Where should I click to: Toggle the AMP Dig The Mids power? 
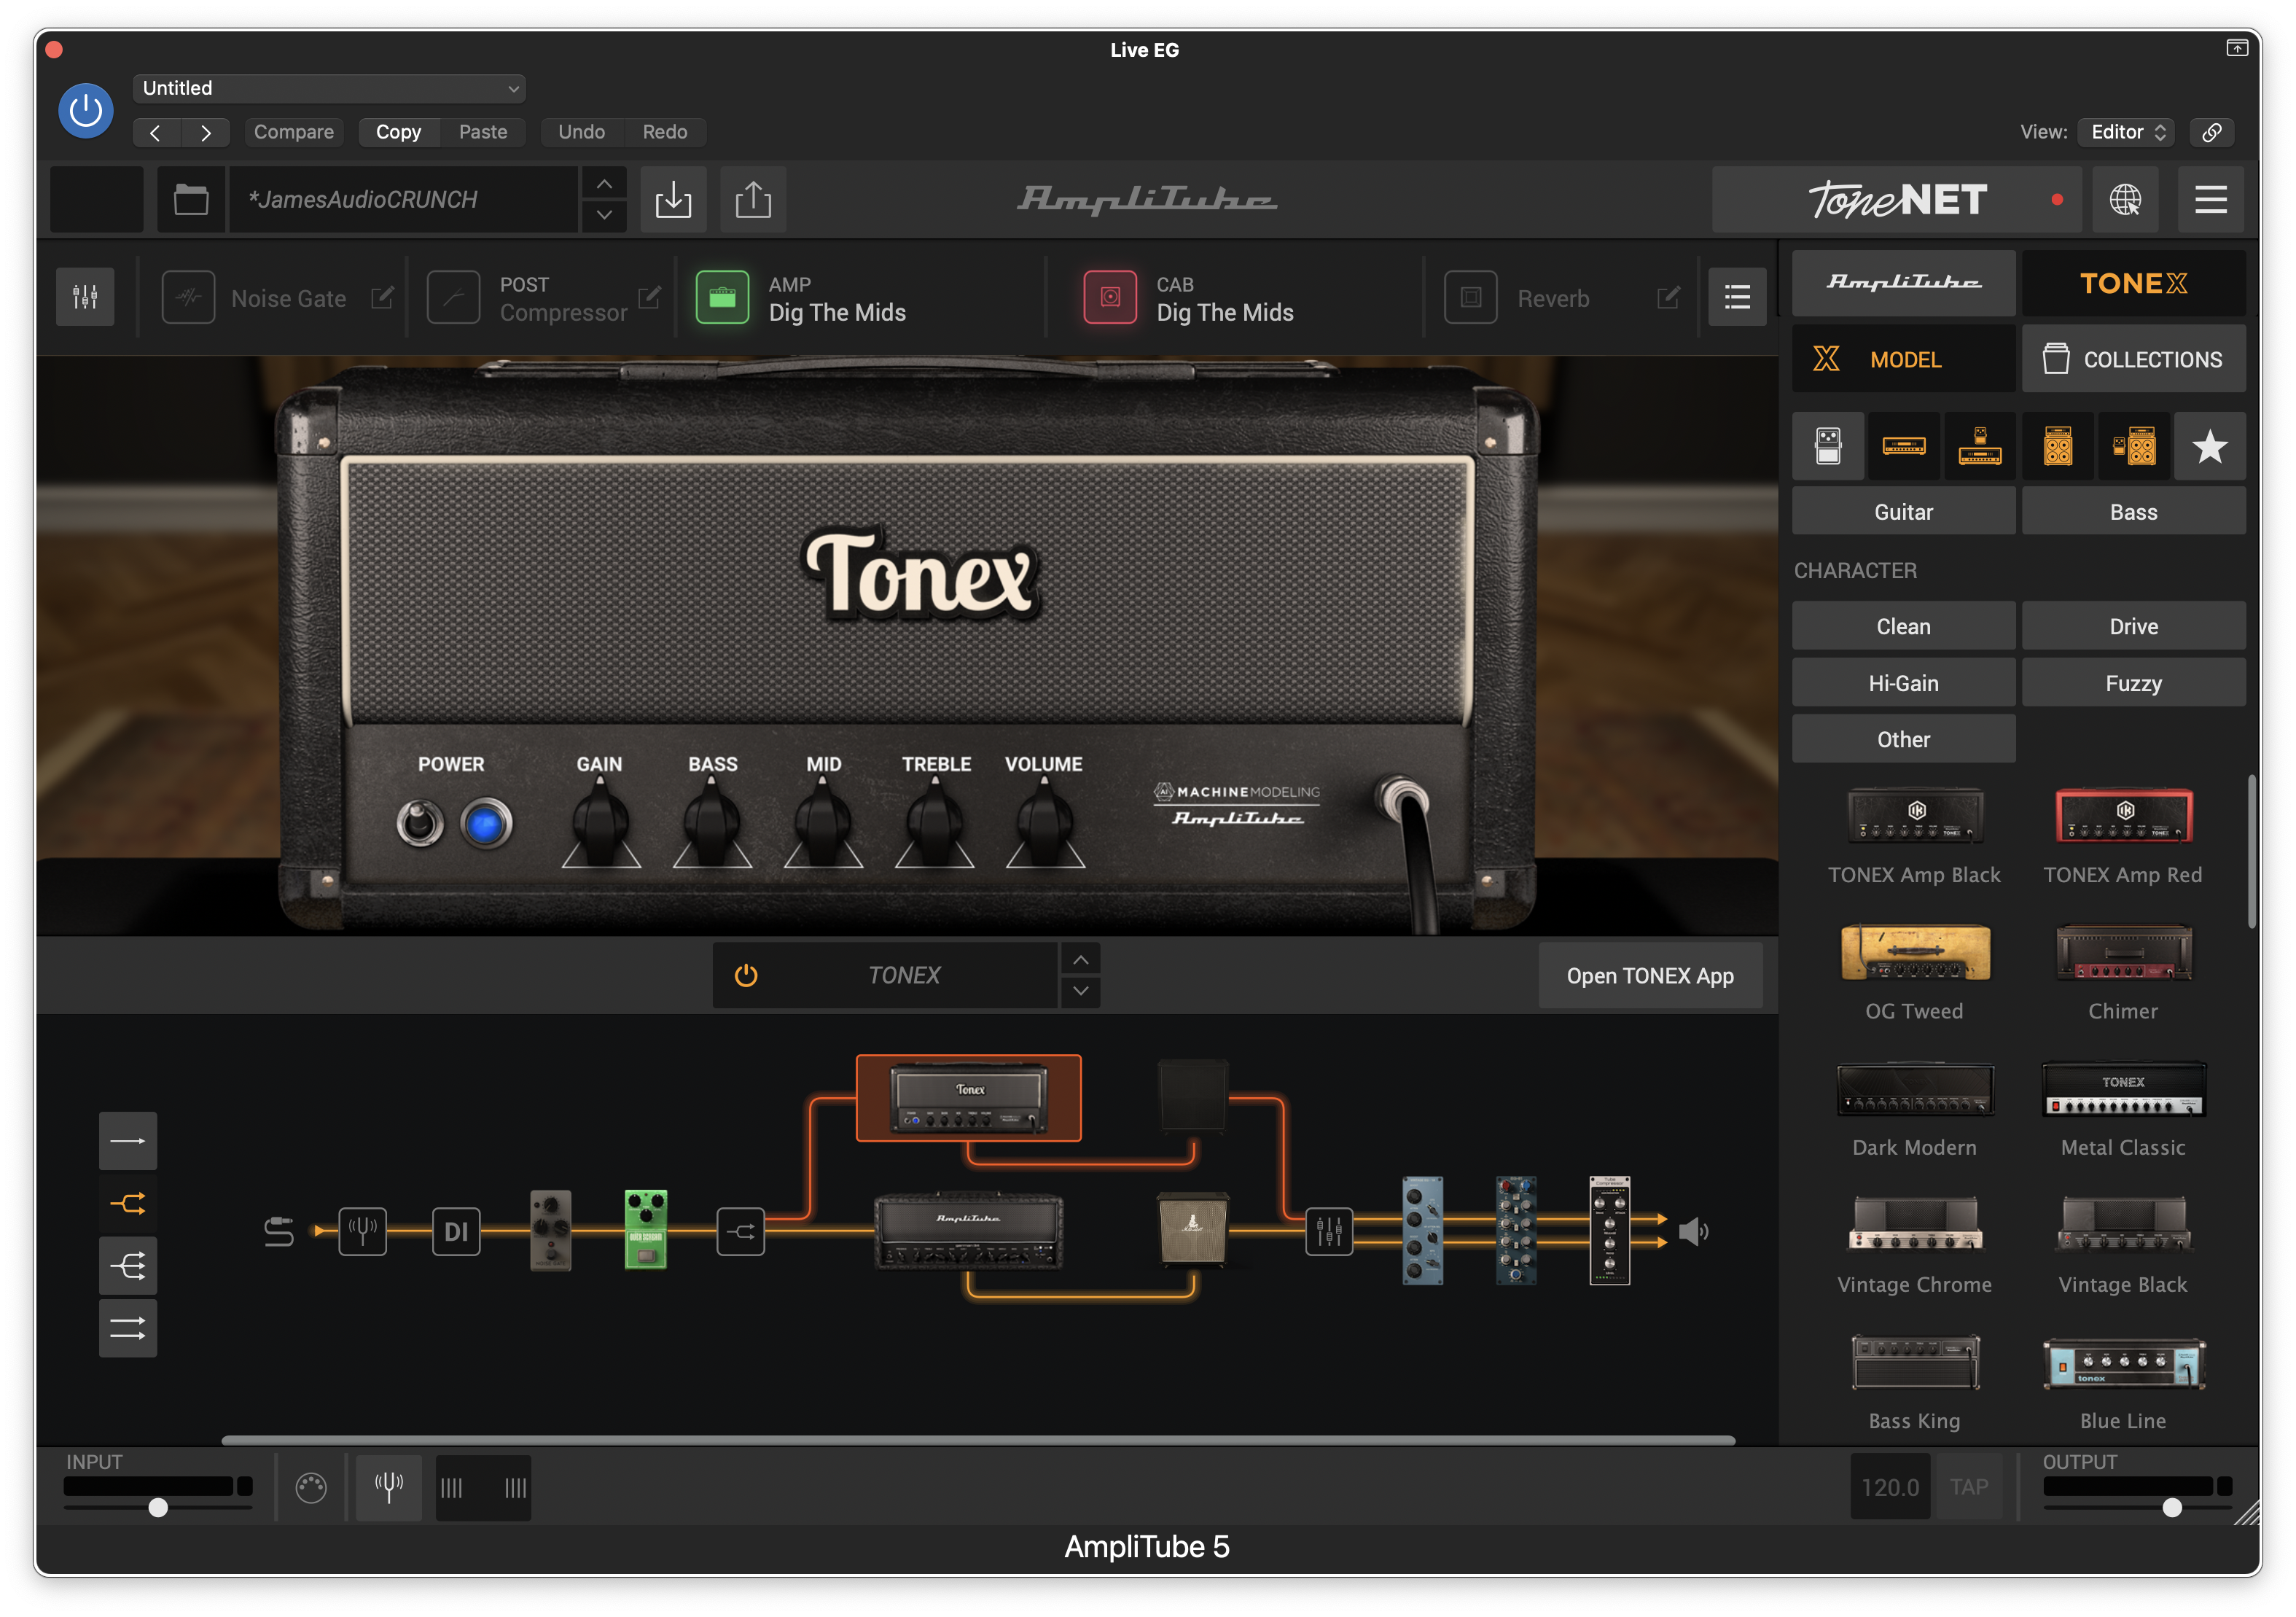click(x=722, y=298)
